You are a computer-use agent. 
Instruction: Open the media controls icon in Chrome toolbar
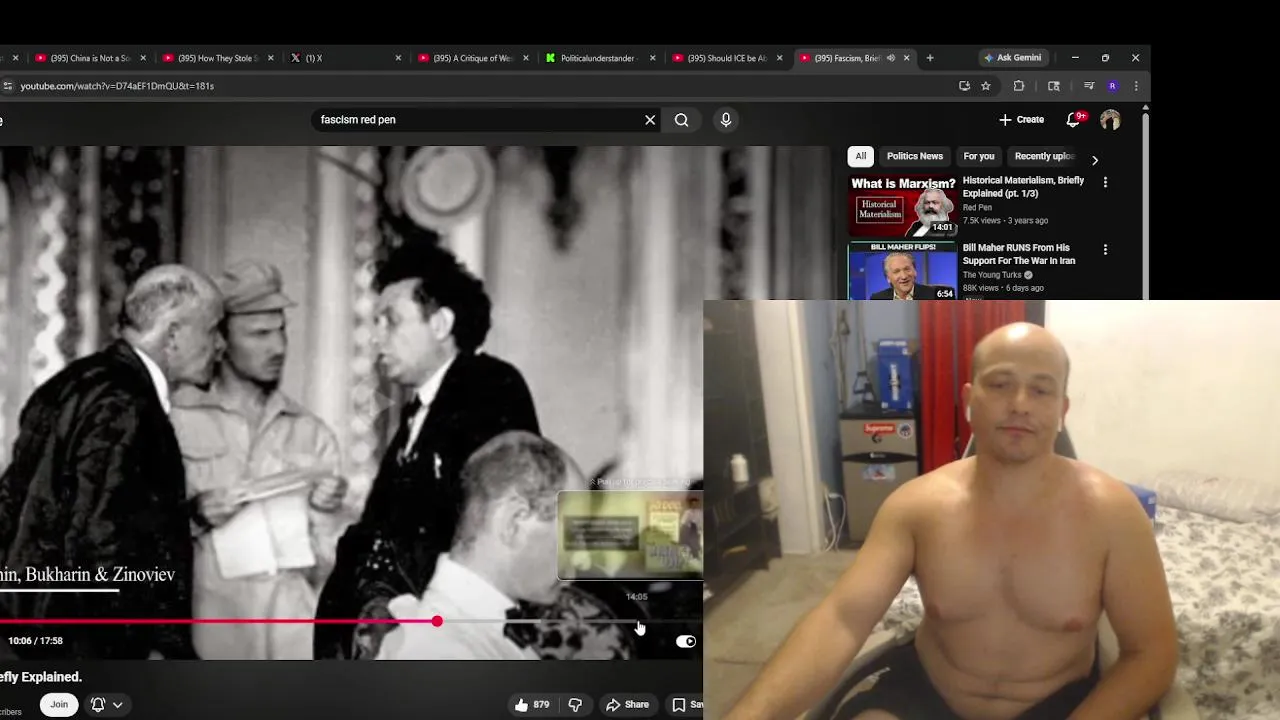pos(1089,86)
